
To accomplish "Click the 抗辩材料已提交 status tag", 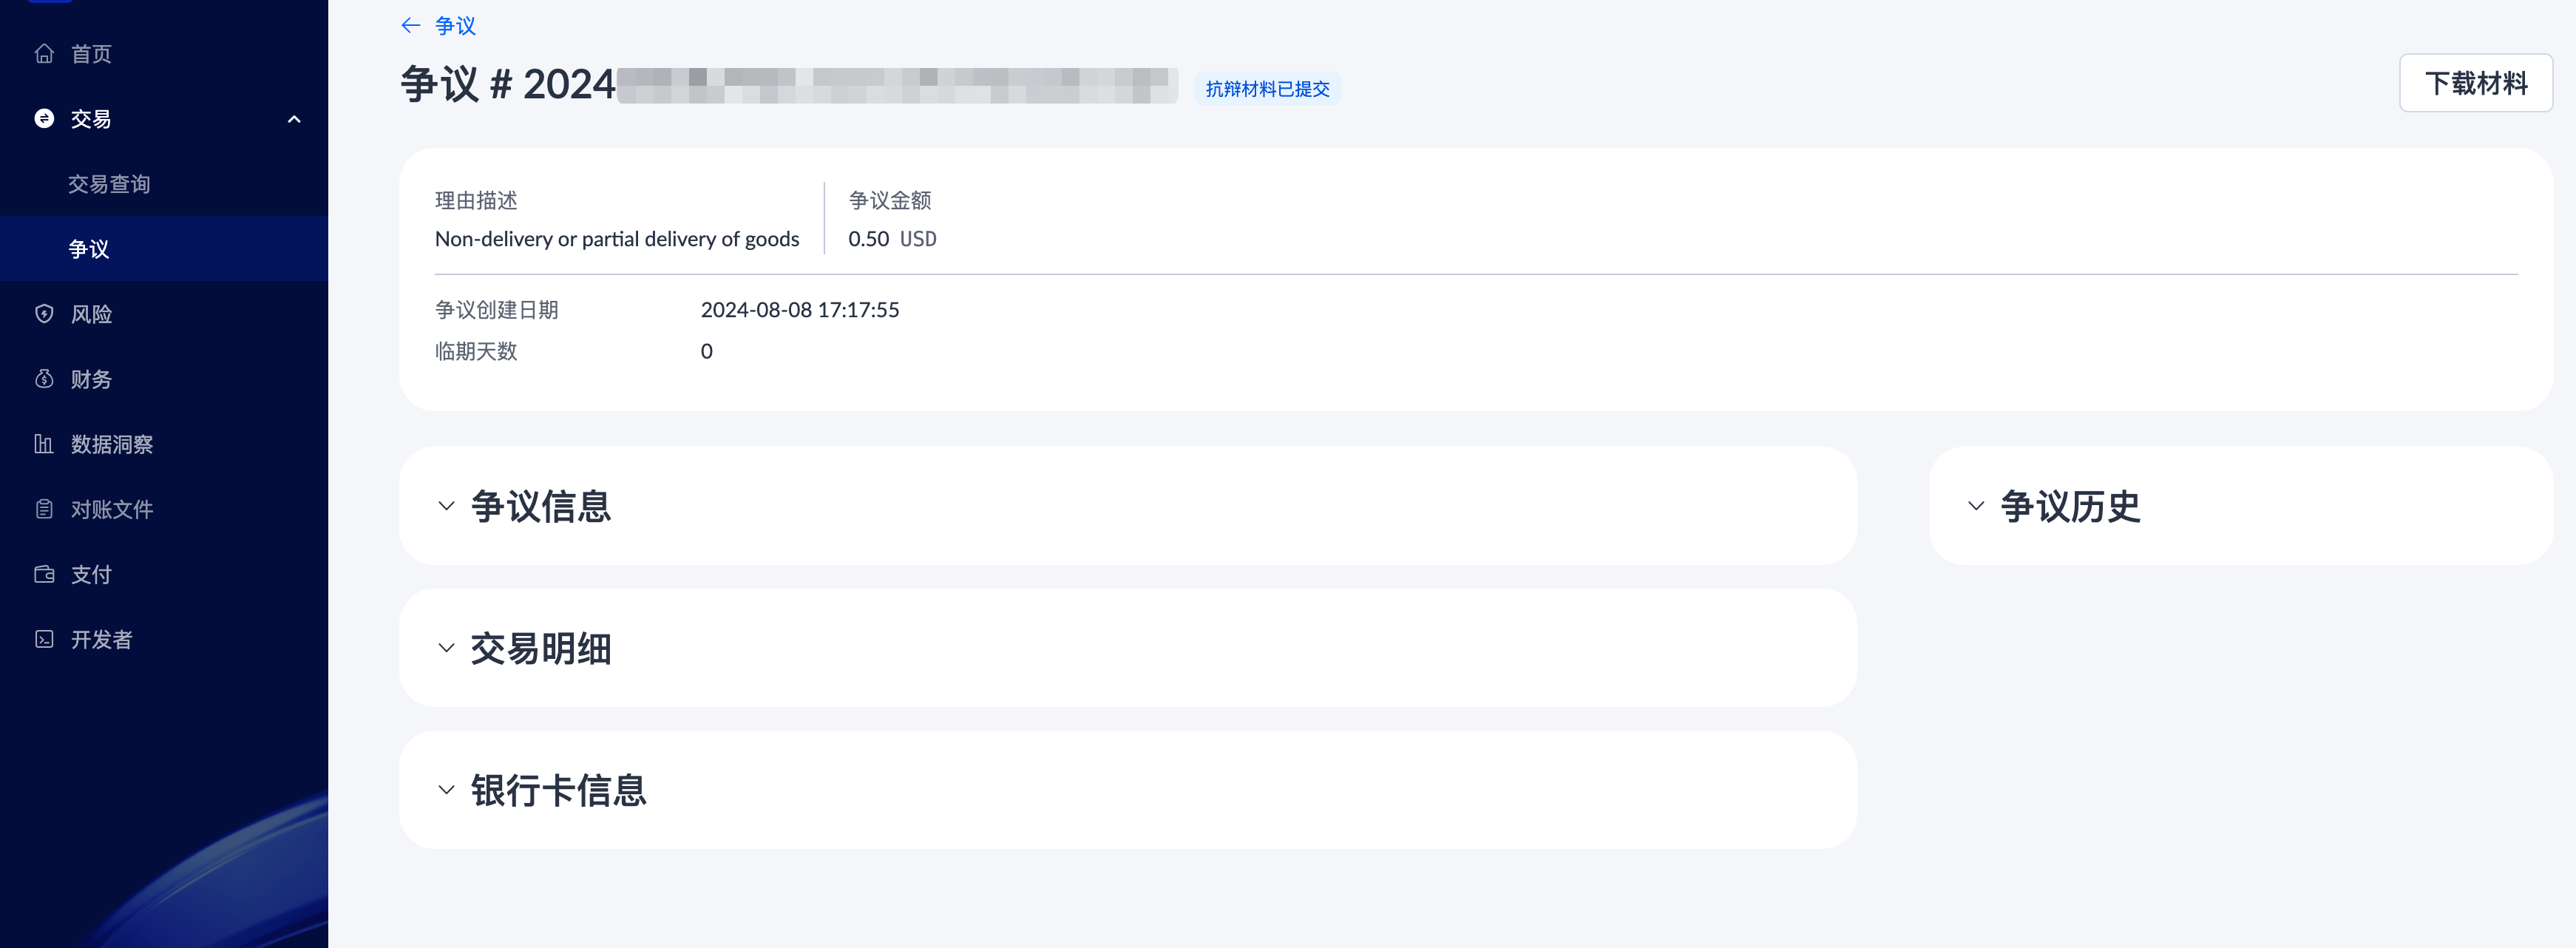I will click(1267, 89).
